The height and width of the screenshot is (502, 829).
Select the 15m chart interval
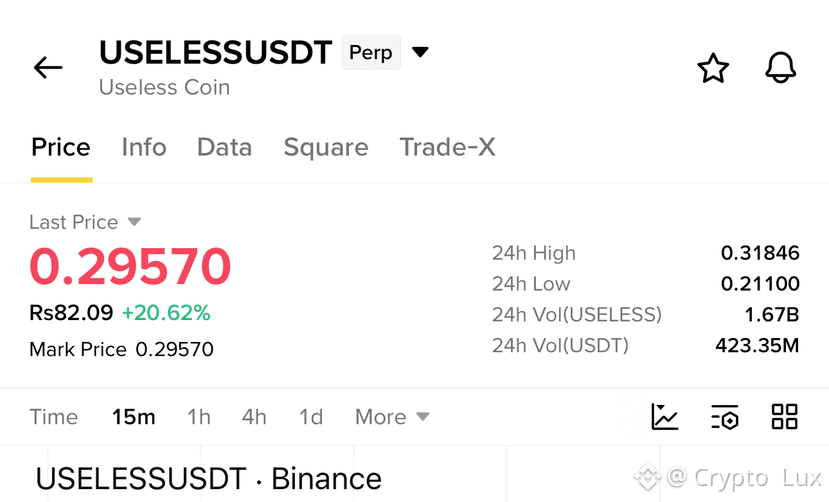(x=134, y=417)
